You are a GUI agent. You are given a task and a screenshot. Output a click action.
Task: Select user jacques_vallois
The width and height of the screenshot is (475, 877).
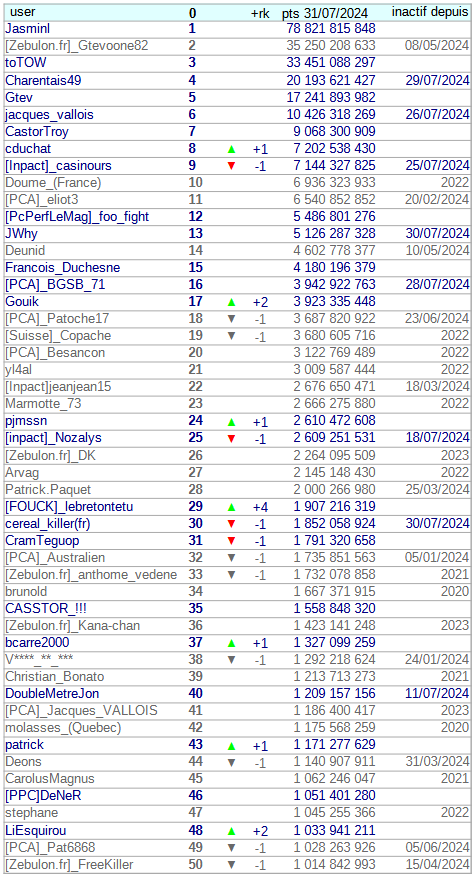point(49,115)
